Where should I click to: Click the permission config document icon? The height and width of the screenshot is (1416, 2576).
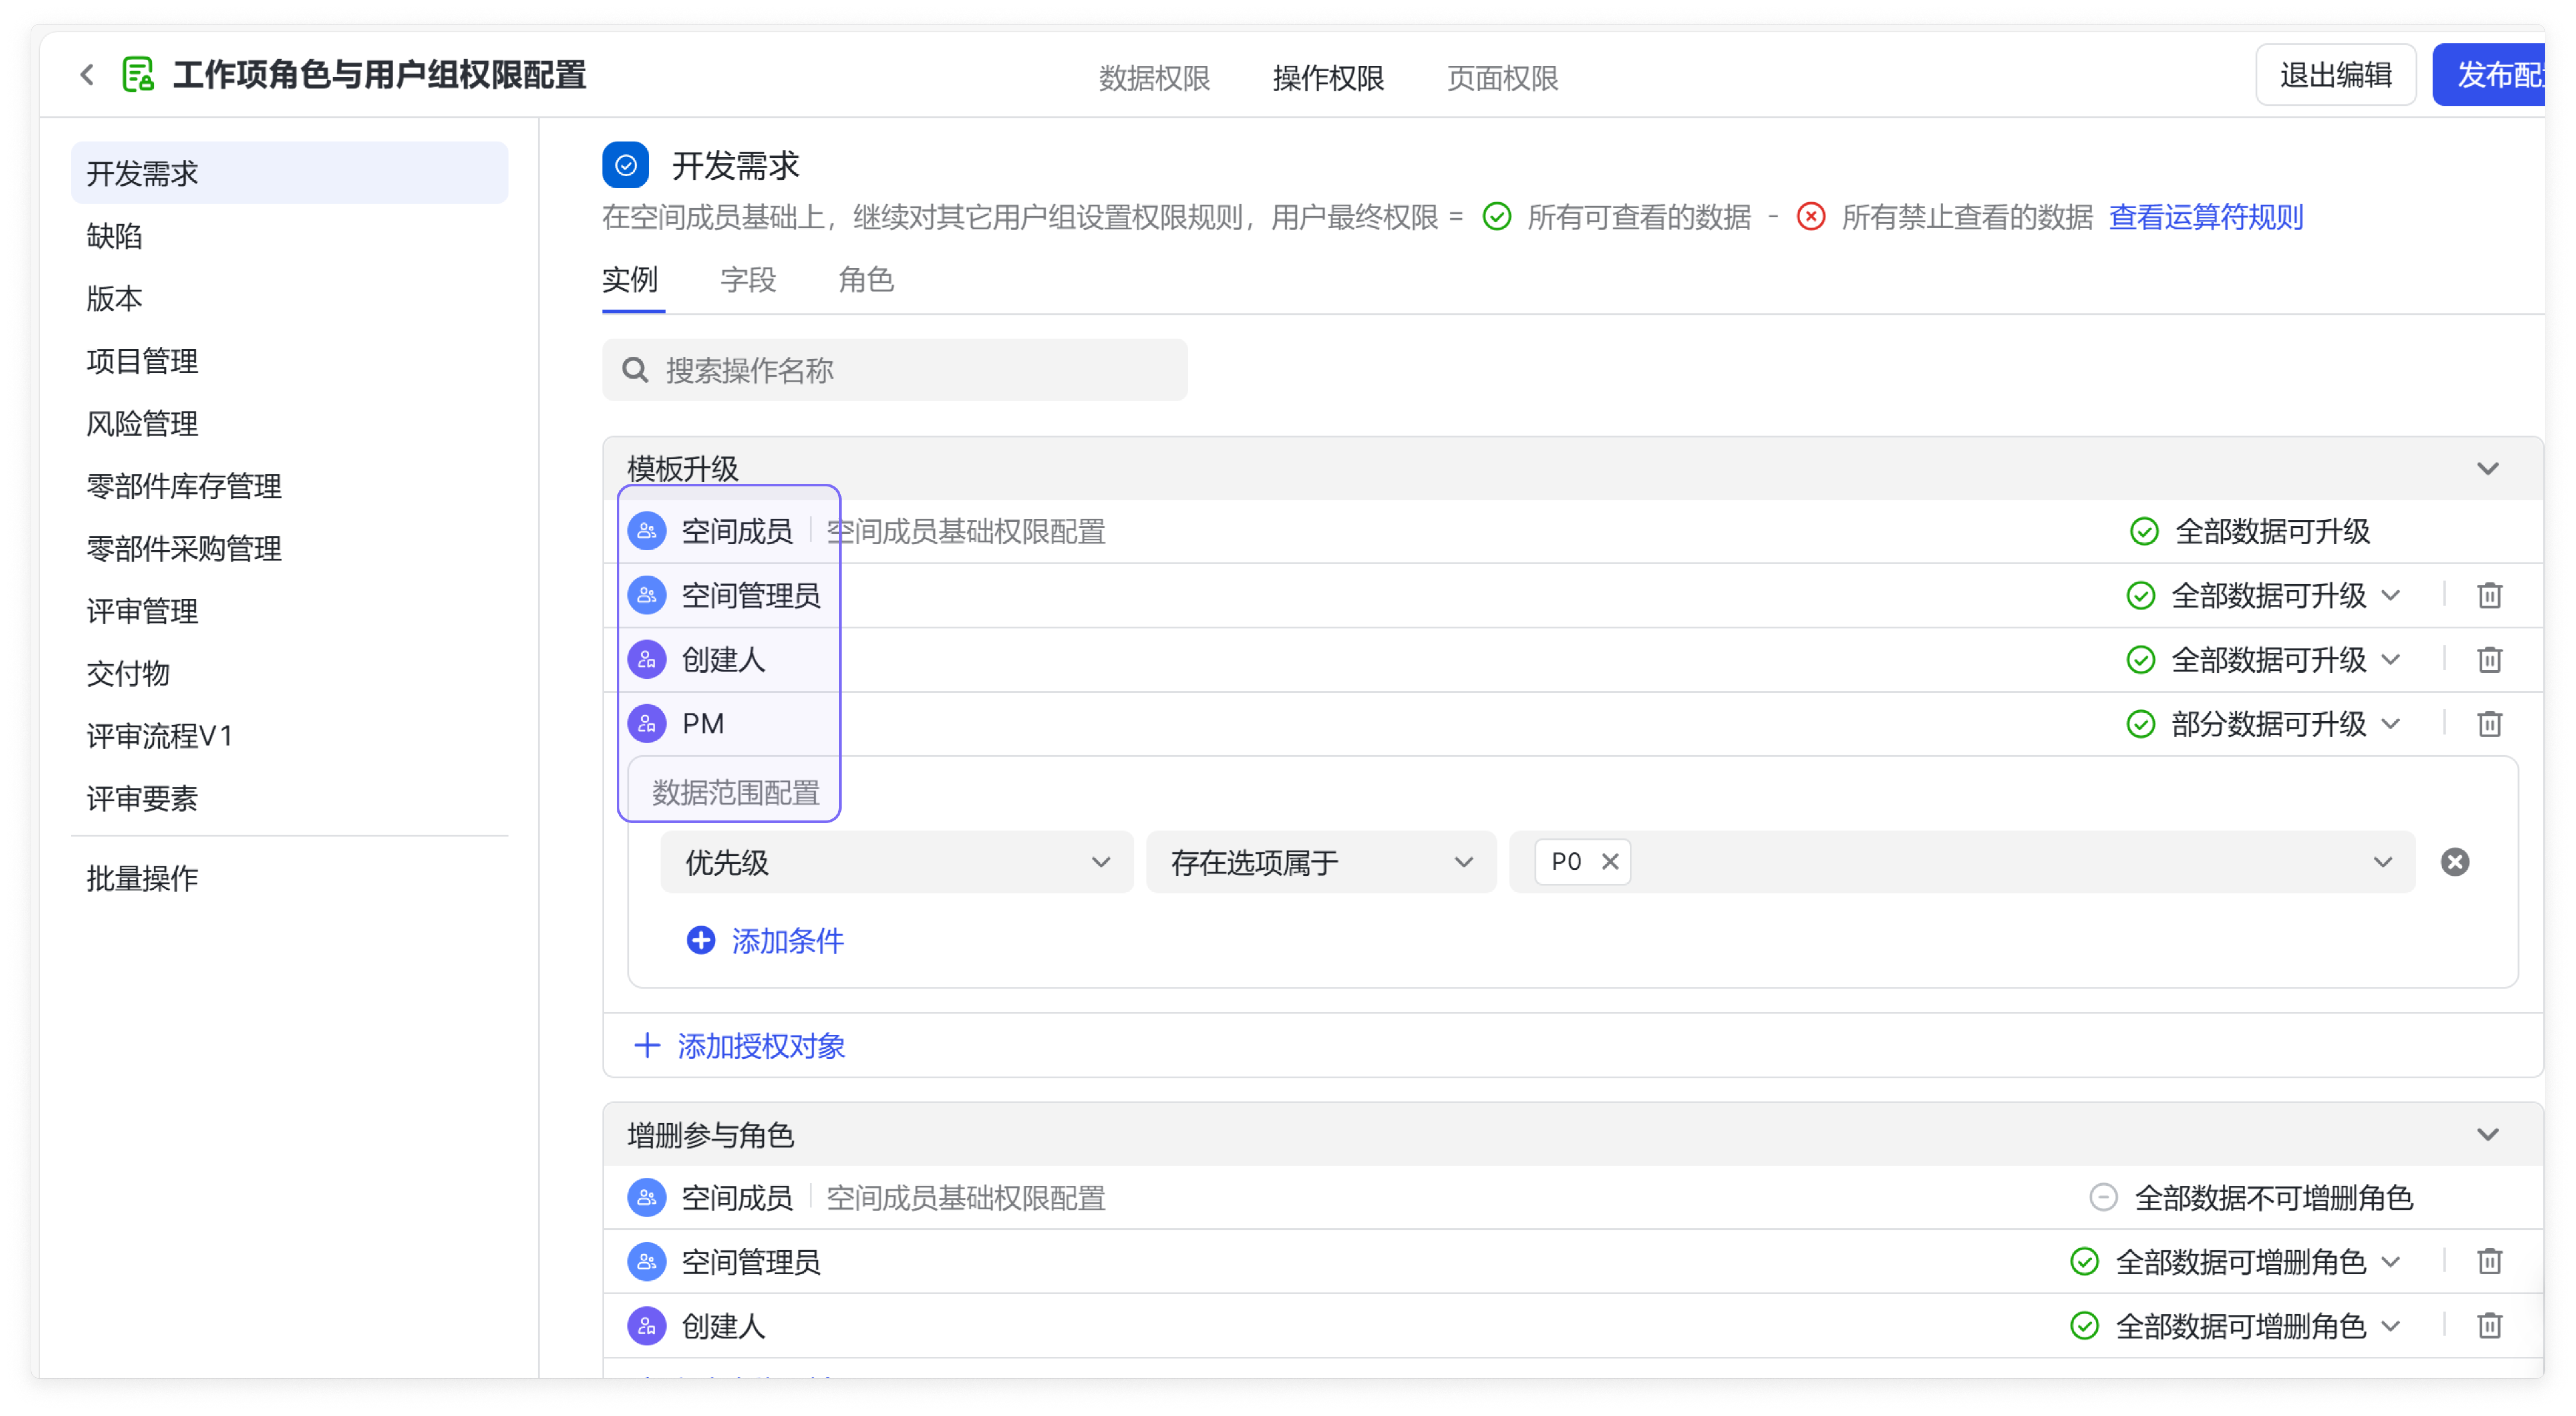click(138, 75)
